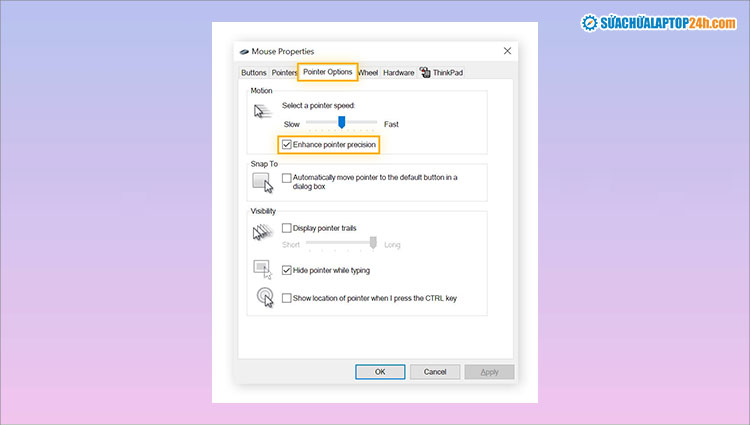This screenshot has width=750, height=425.
Task: Close the Mouse Properties dialog
Action: click(x=507, y=51)
